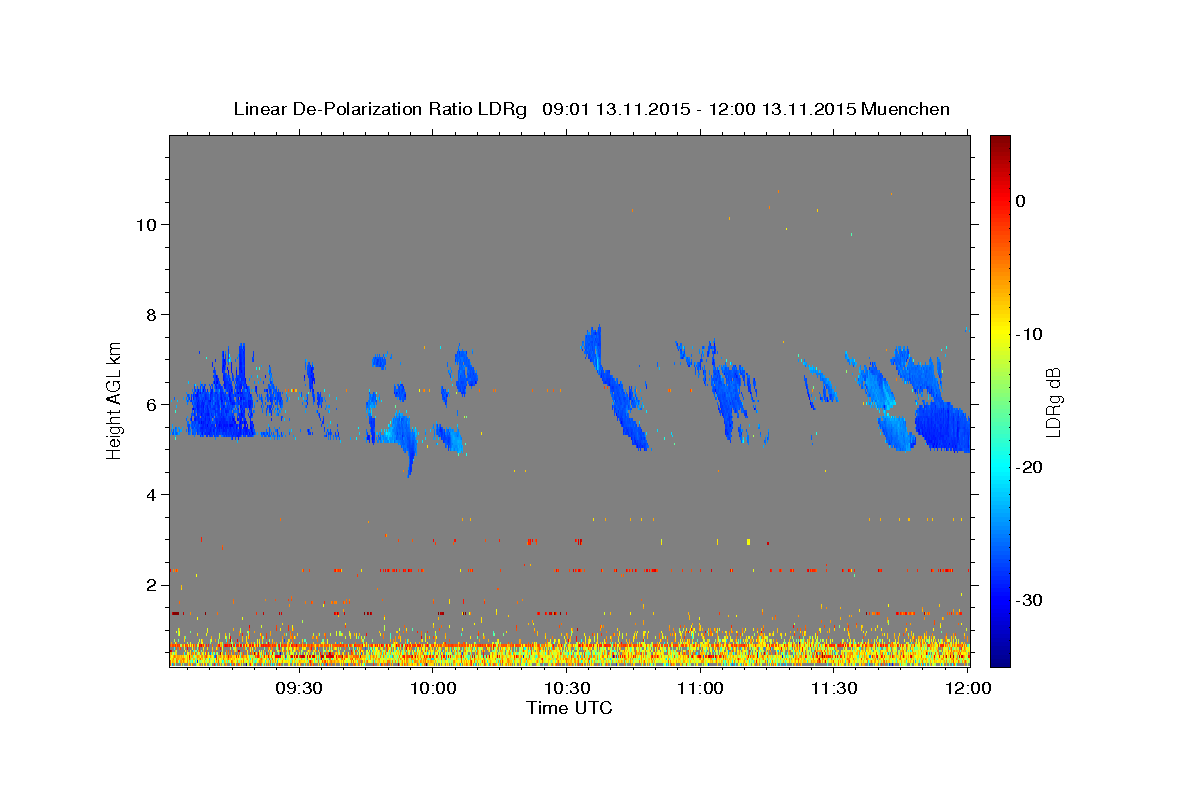This screenshot has width=1200, height=800.
Task: Click the 11:00 time tick label
Action: pos(701,688)
